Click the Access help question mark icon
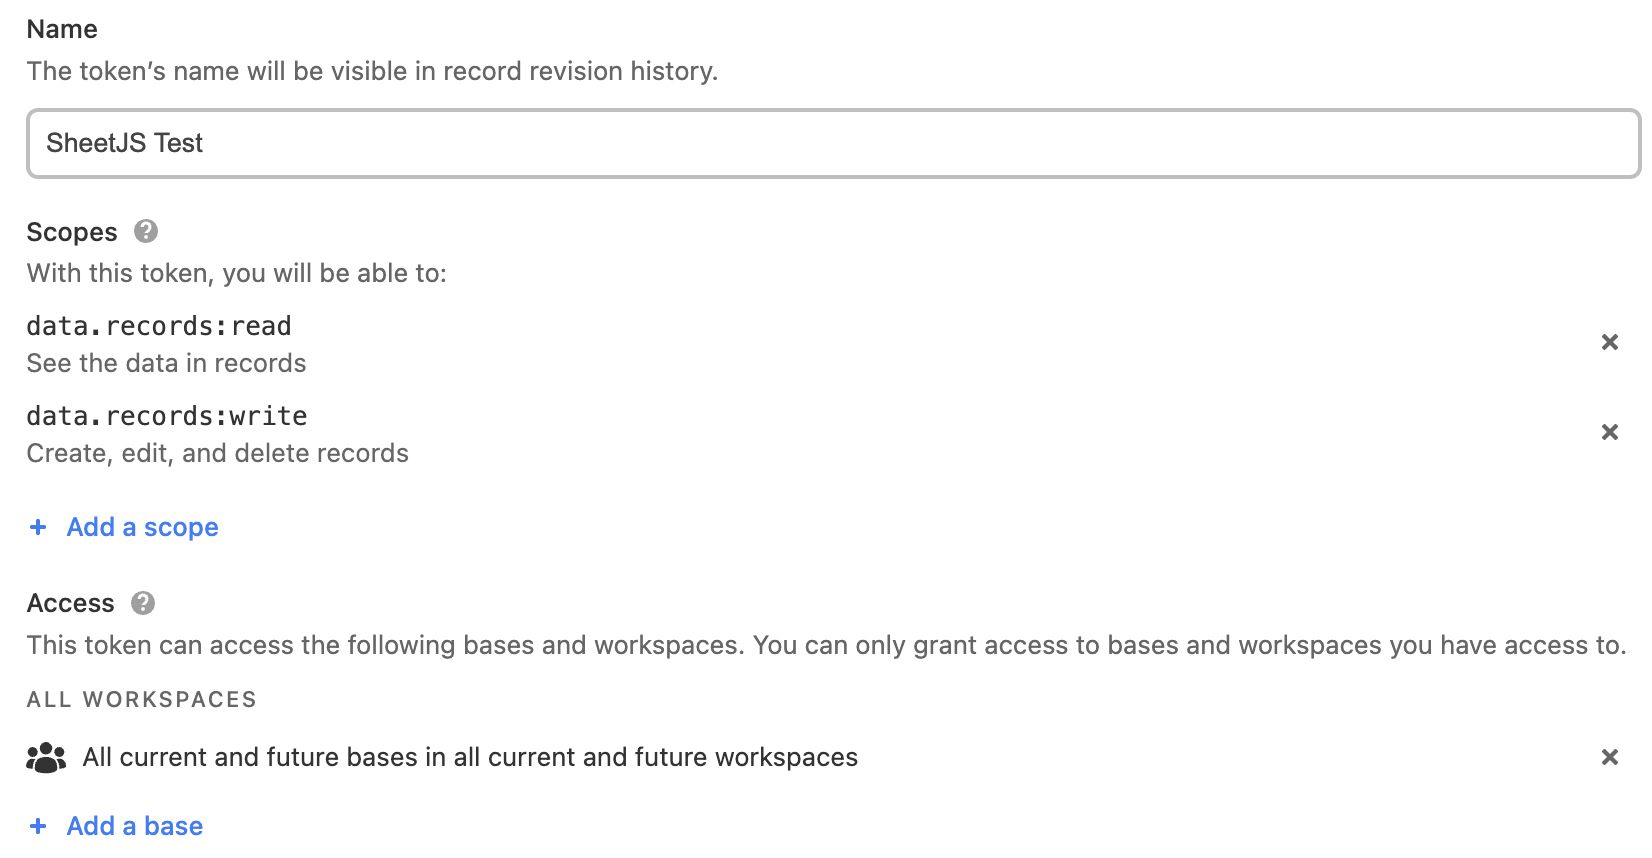Screen dimensions: 1652x858 tap(143, 603)
